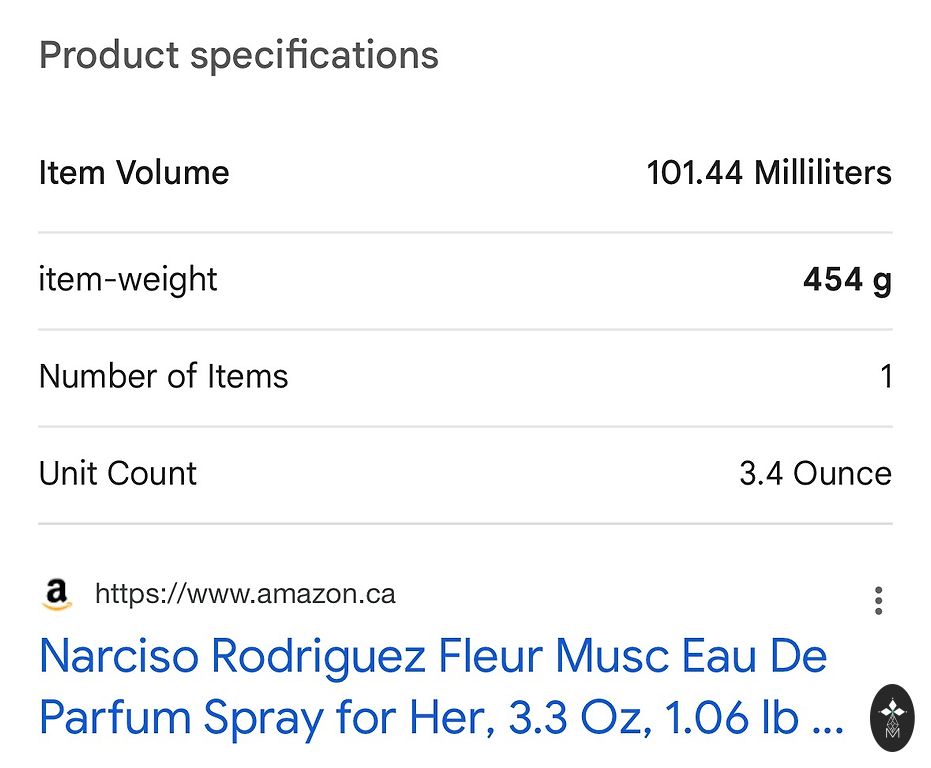931x768 pixels.
Task: Open the Narciso Rodriguez Fleur Musc title line
Action: pyautogui.click(x=433, y=657)
